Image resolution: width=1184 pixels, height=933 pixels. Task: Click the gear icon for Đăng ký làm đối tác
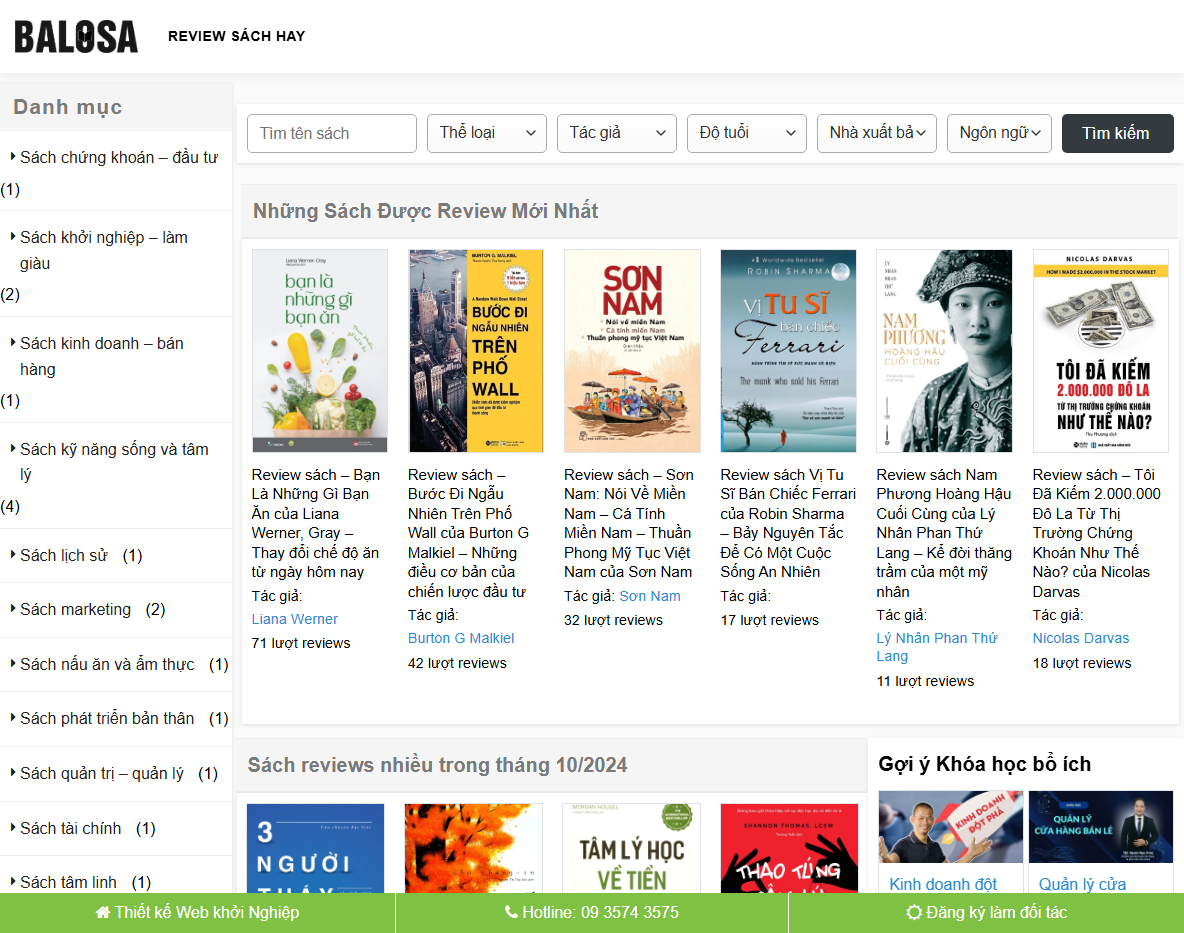pyautogui.click(x=913, y=912)
